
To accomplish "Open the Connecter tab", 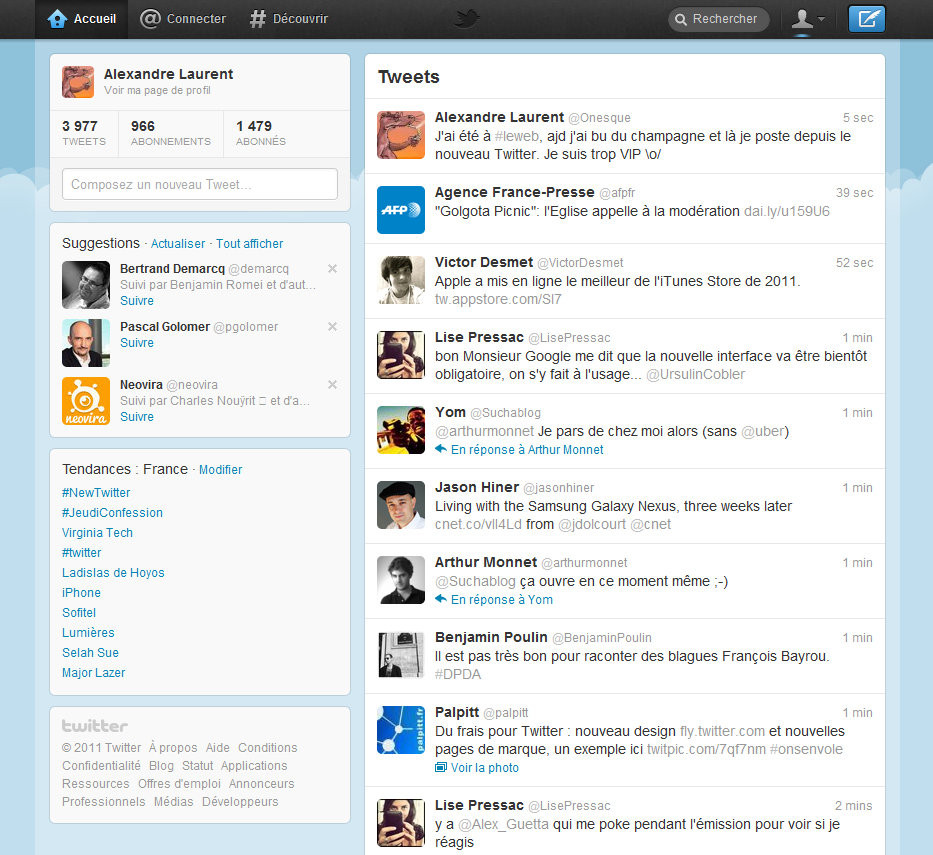I will (183, 18).
